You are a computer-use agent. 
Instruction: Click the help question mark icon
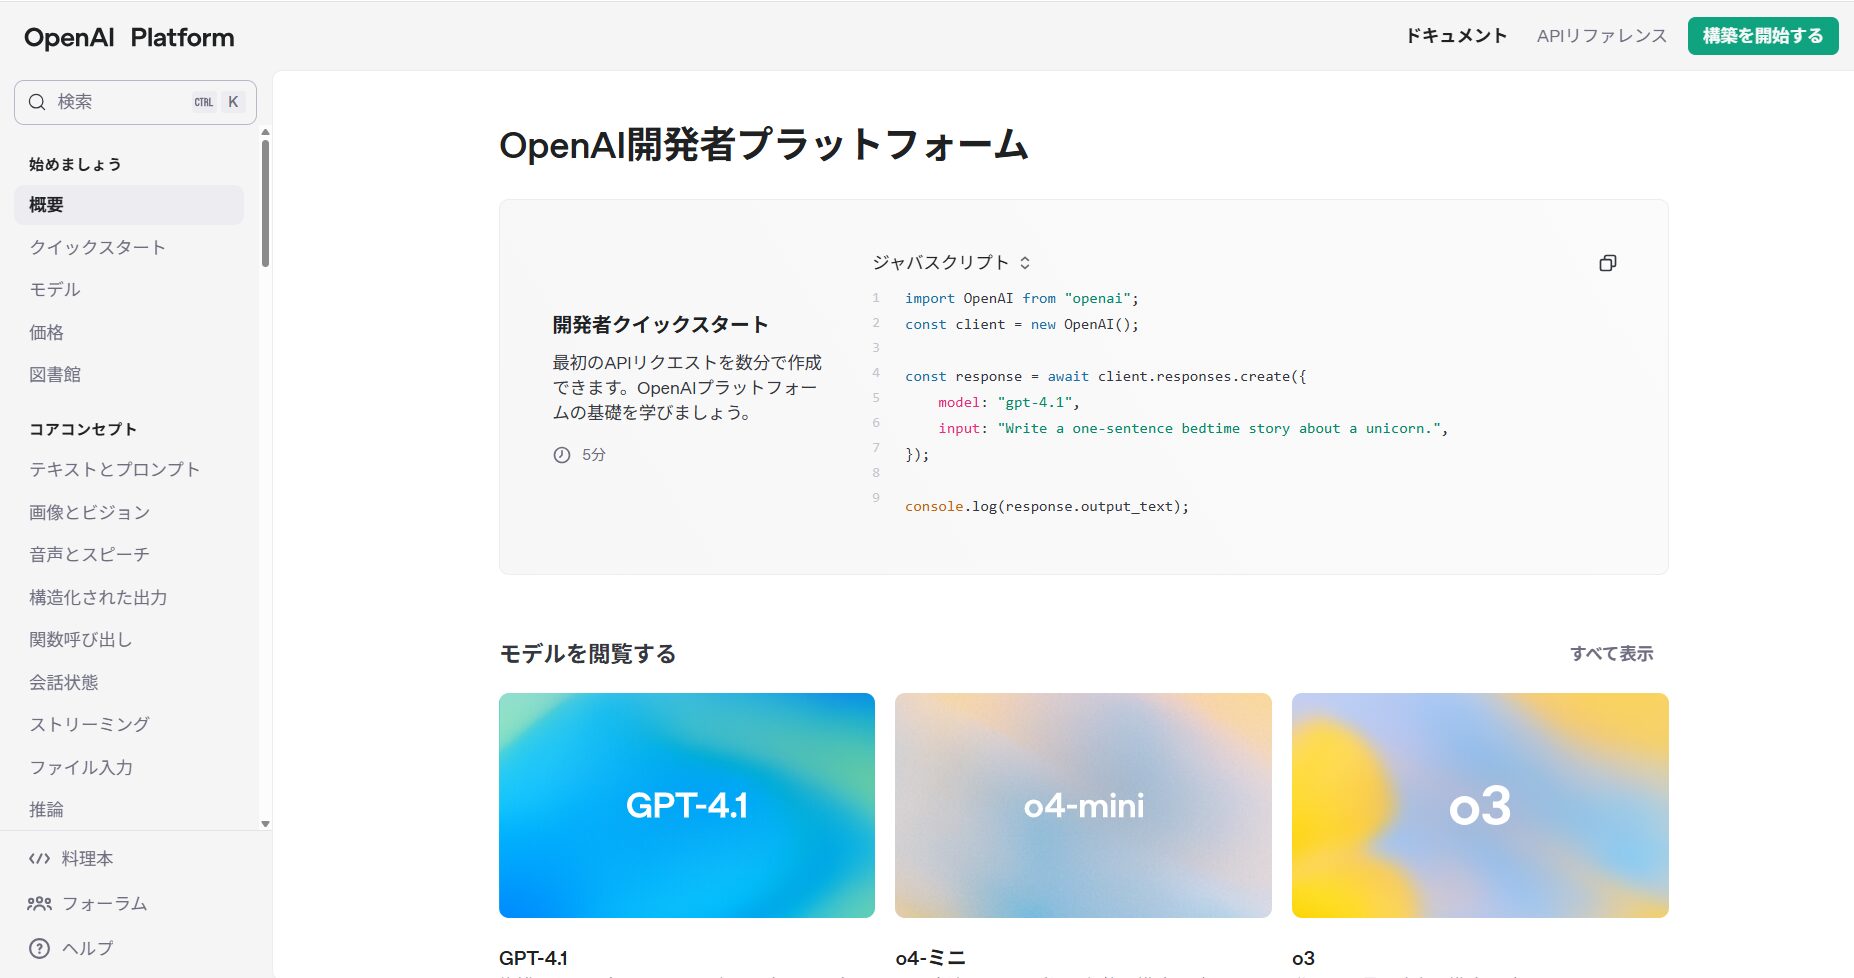tap(39, 949)
